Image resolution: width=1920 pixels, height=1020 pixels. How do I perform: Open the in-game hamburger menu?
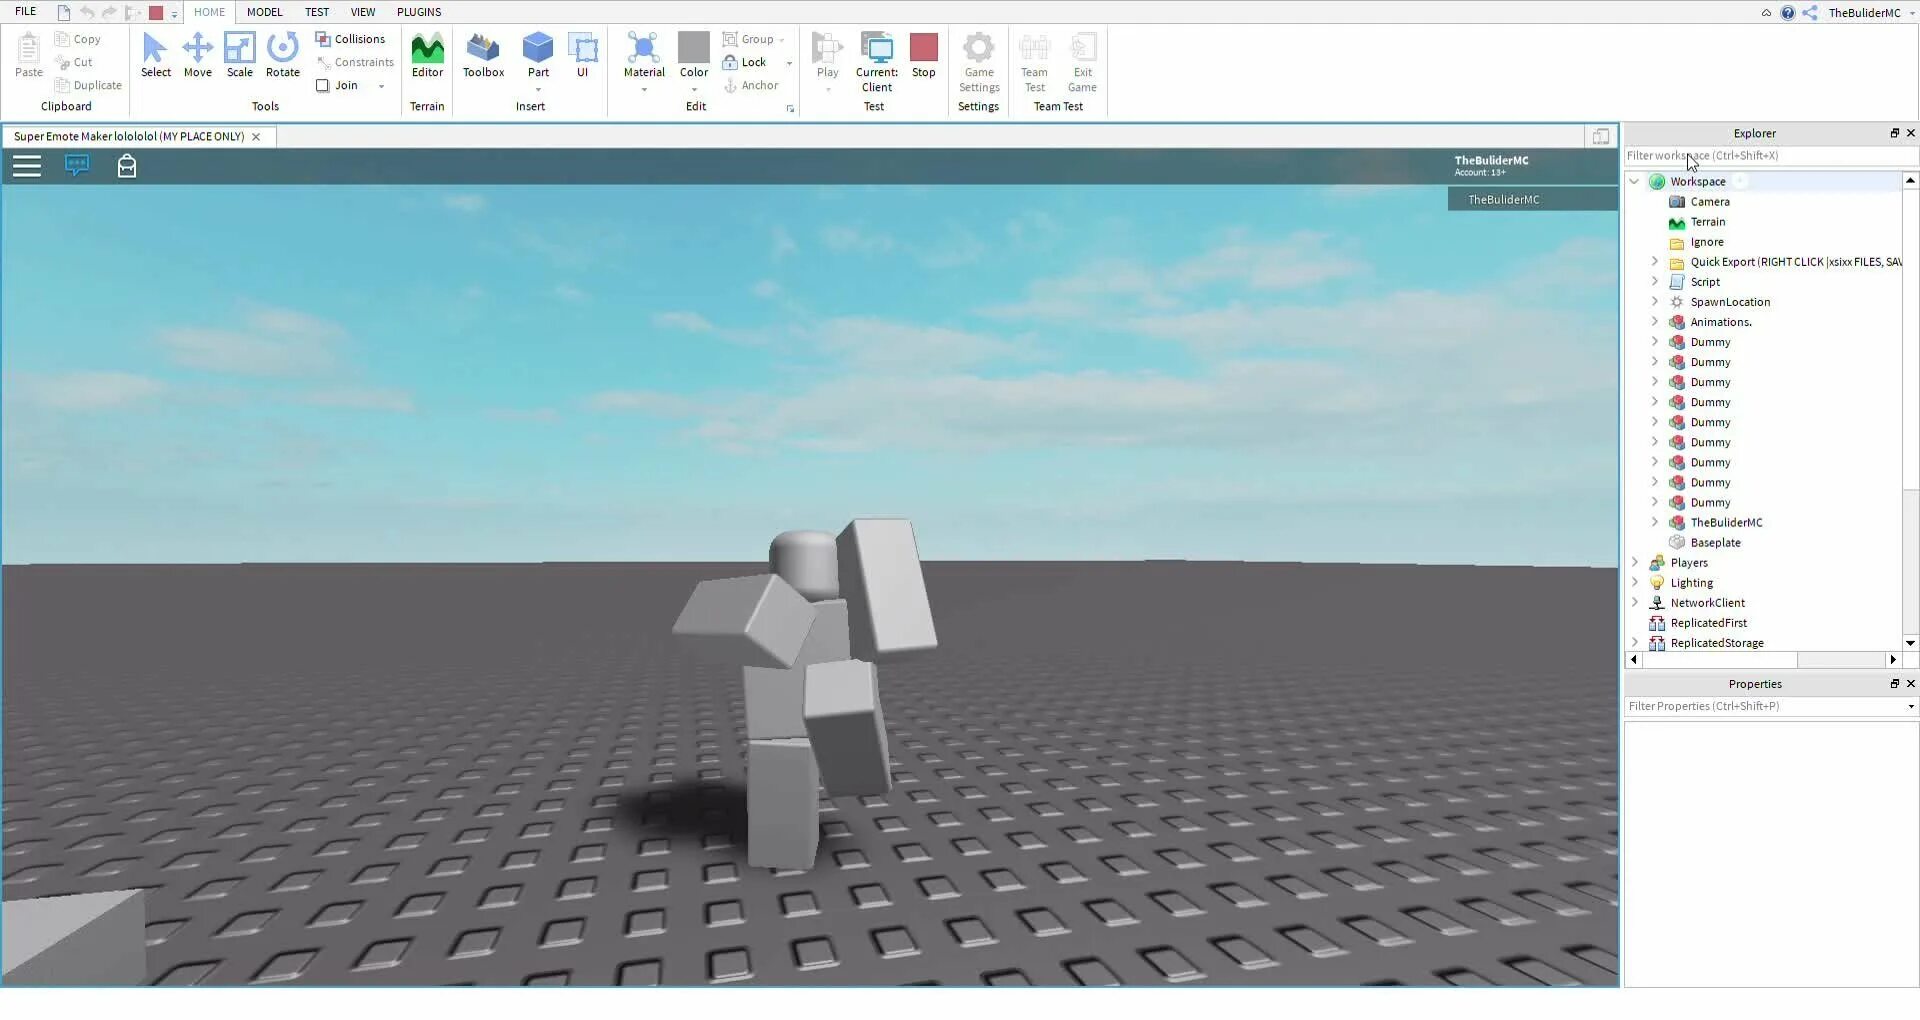(27, 166)
